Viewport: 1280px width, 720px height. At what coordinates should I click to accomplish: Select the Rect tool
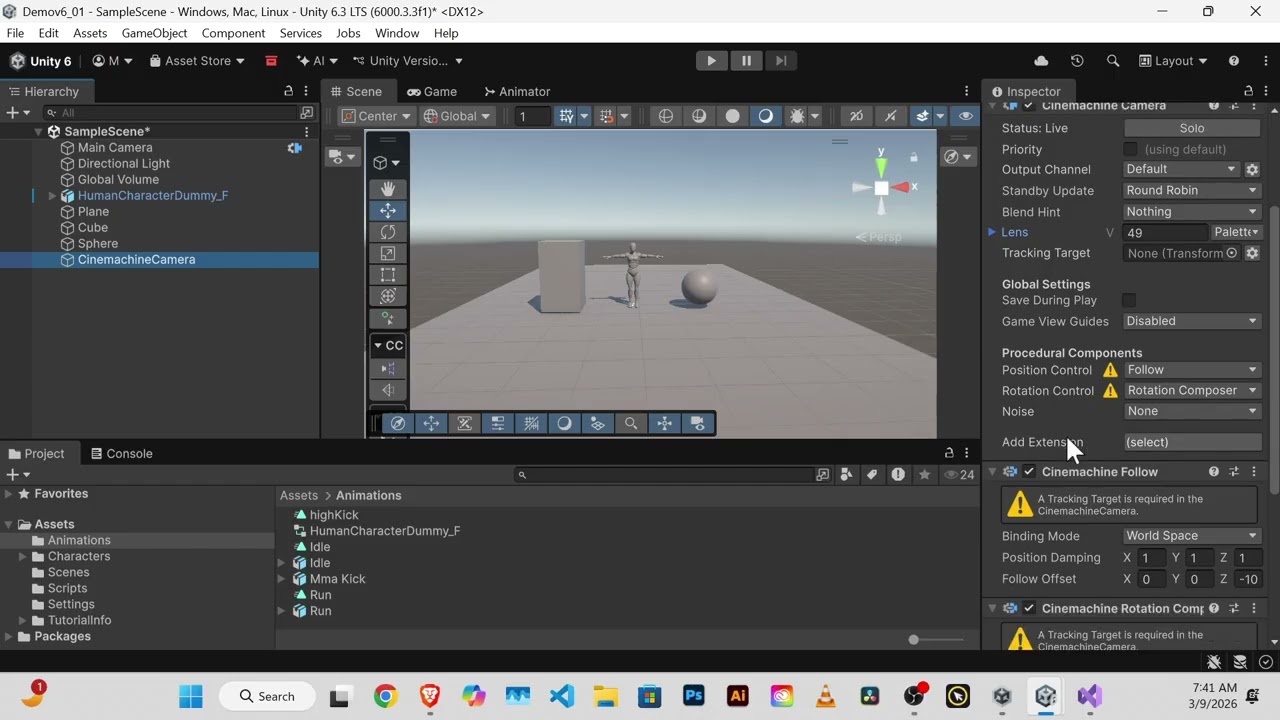point(388,274)
